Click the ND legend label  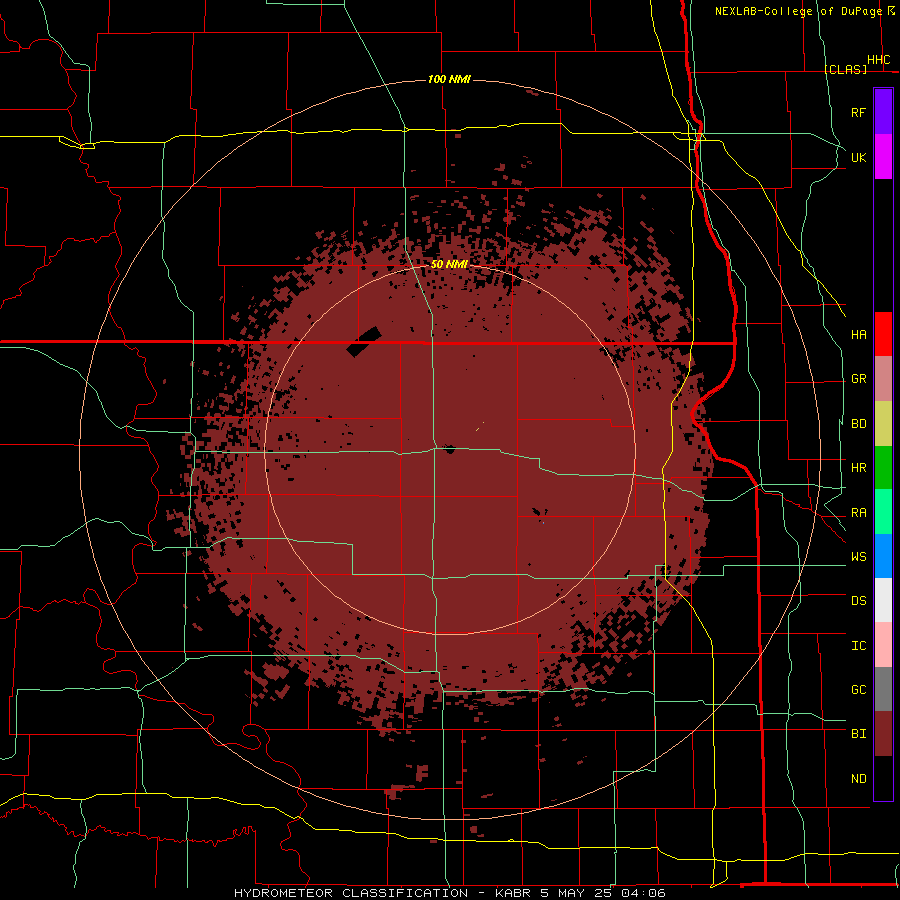click(x=858, y=779)
